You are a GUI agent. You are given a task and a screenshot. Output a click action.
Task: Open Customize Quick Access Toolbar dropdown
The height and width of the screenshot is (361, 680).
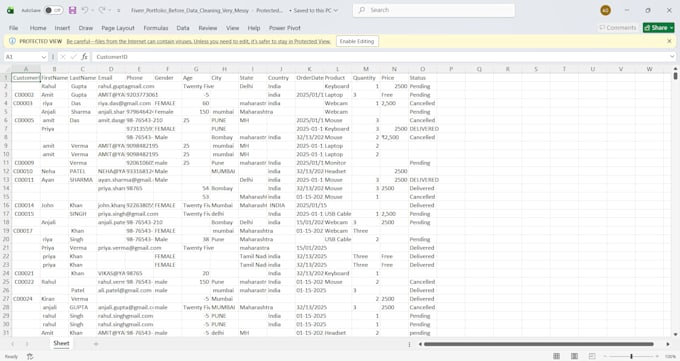point(119,10)
